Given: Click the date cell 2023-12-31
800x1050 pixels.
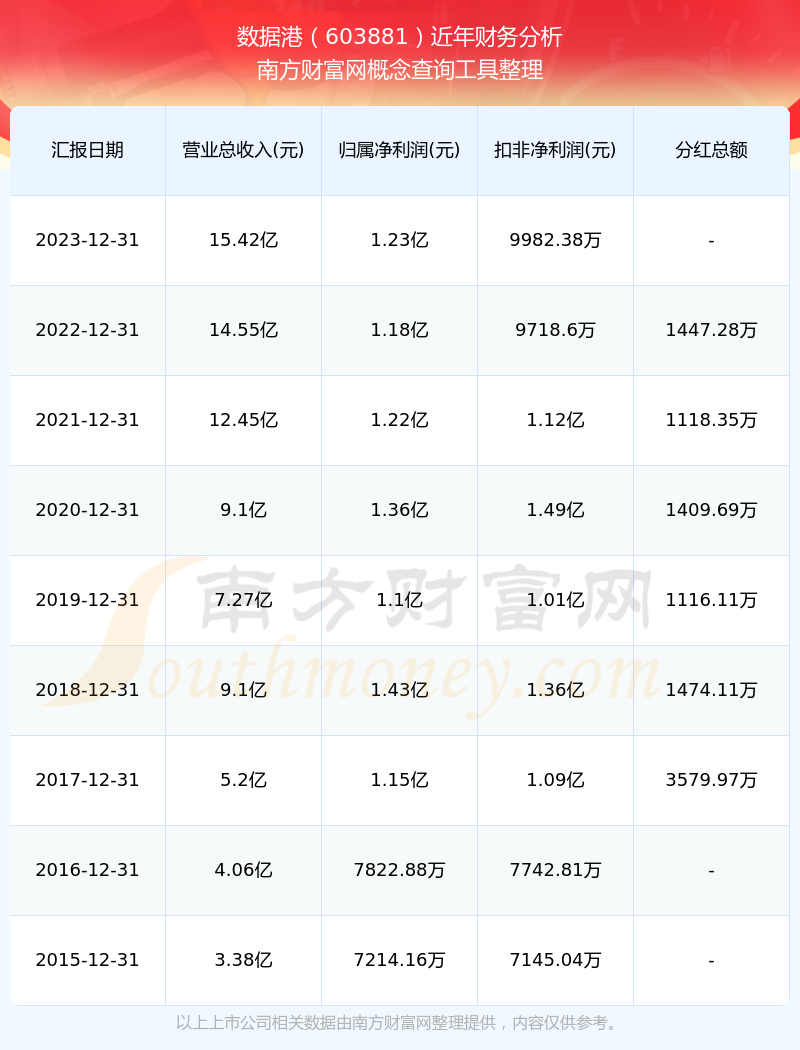Looking at the screenshot, I should (x=88, y=240).
